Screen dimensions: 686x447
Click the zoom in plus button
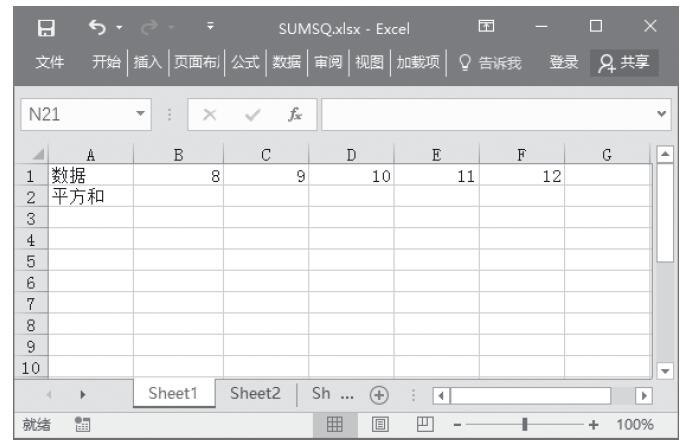click(594, 424)
